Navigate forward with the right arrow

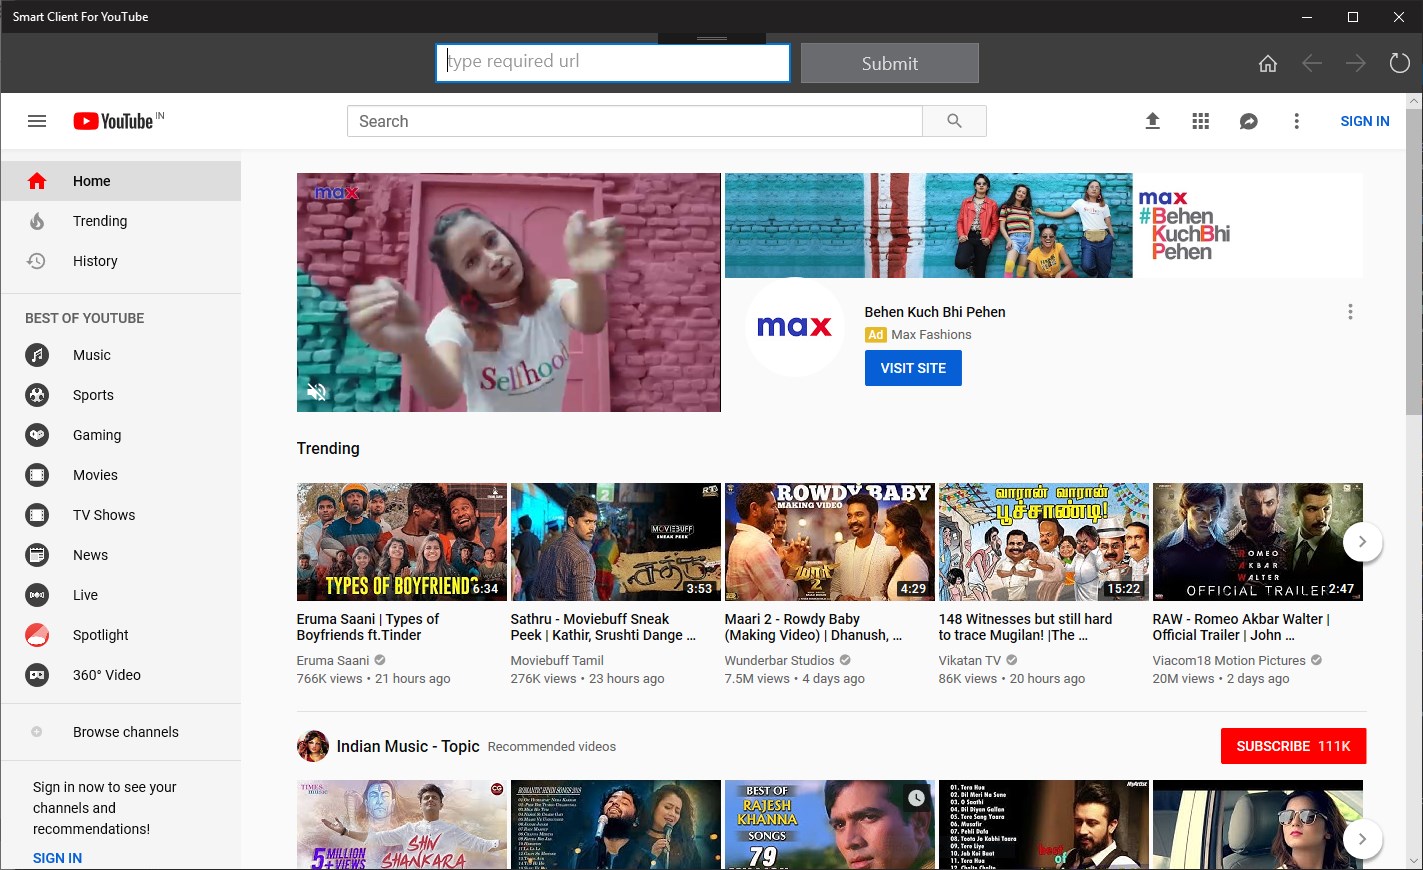(x=1355, y=63)
